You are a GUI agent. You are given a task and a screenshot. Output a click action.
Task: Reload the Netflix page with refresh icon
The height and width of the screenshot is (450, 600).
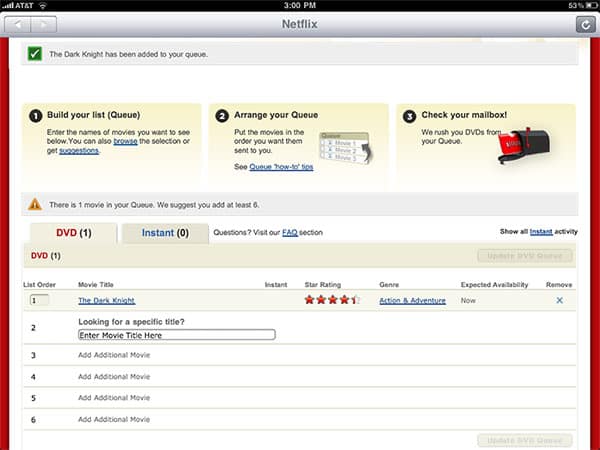pyautogui.click(x=585, y=25)
